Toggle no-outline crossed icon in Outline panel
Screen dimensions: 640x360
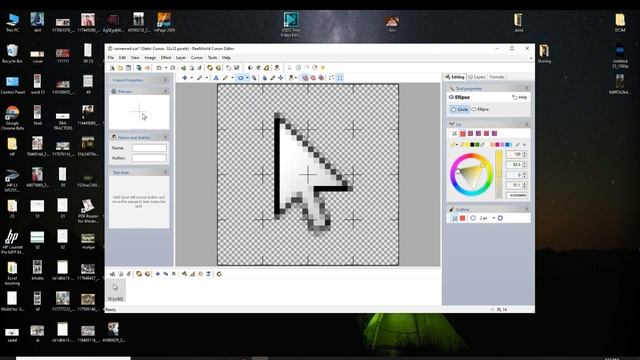pyautogui.click(x=454, y=218)
